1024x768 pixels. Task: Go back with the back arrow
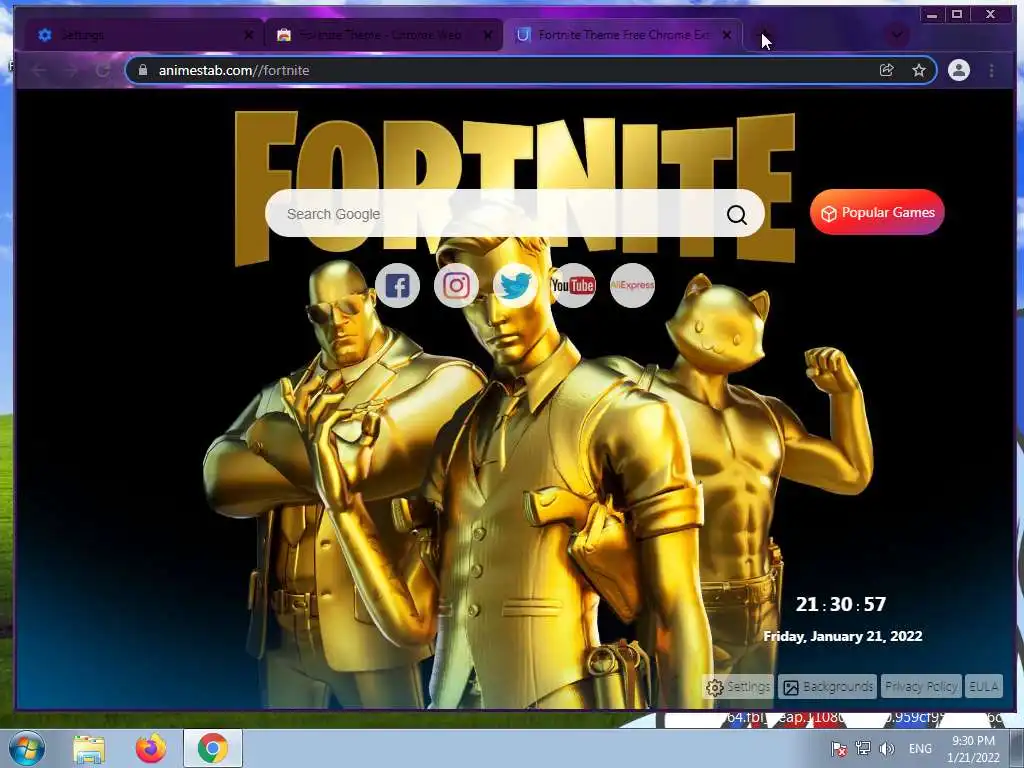[x=39, y=71]
